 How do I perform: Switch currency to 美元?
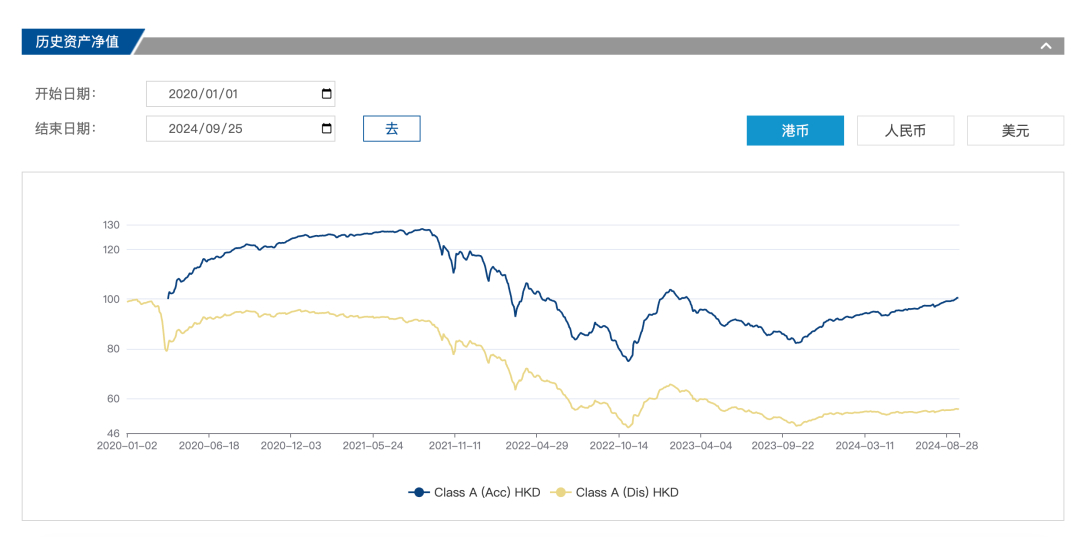click(1015, 131)
